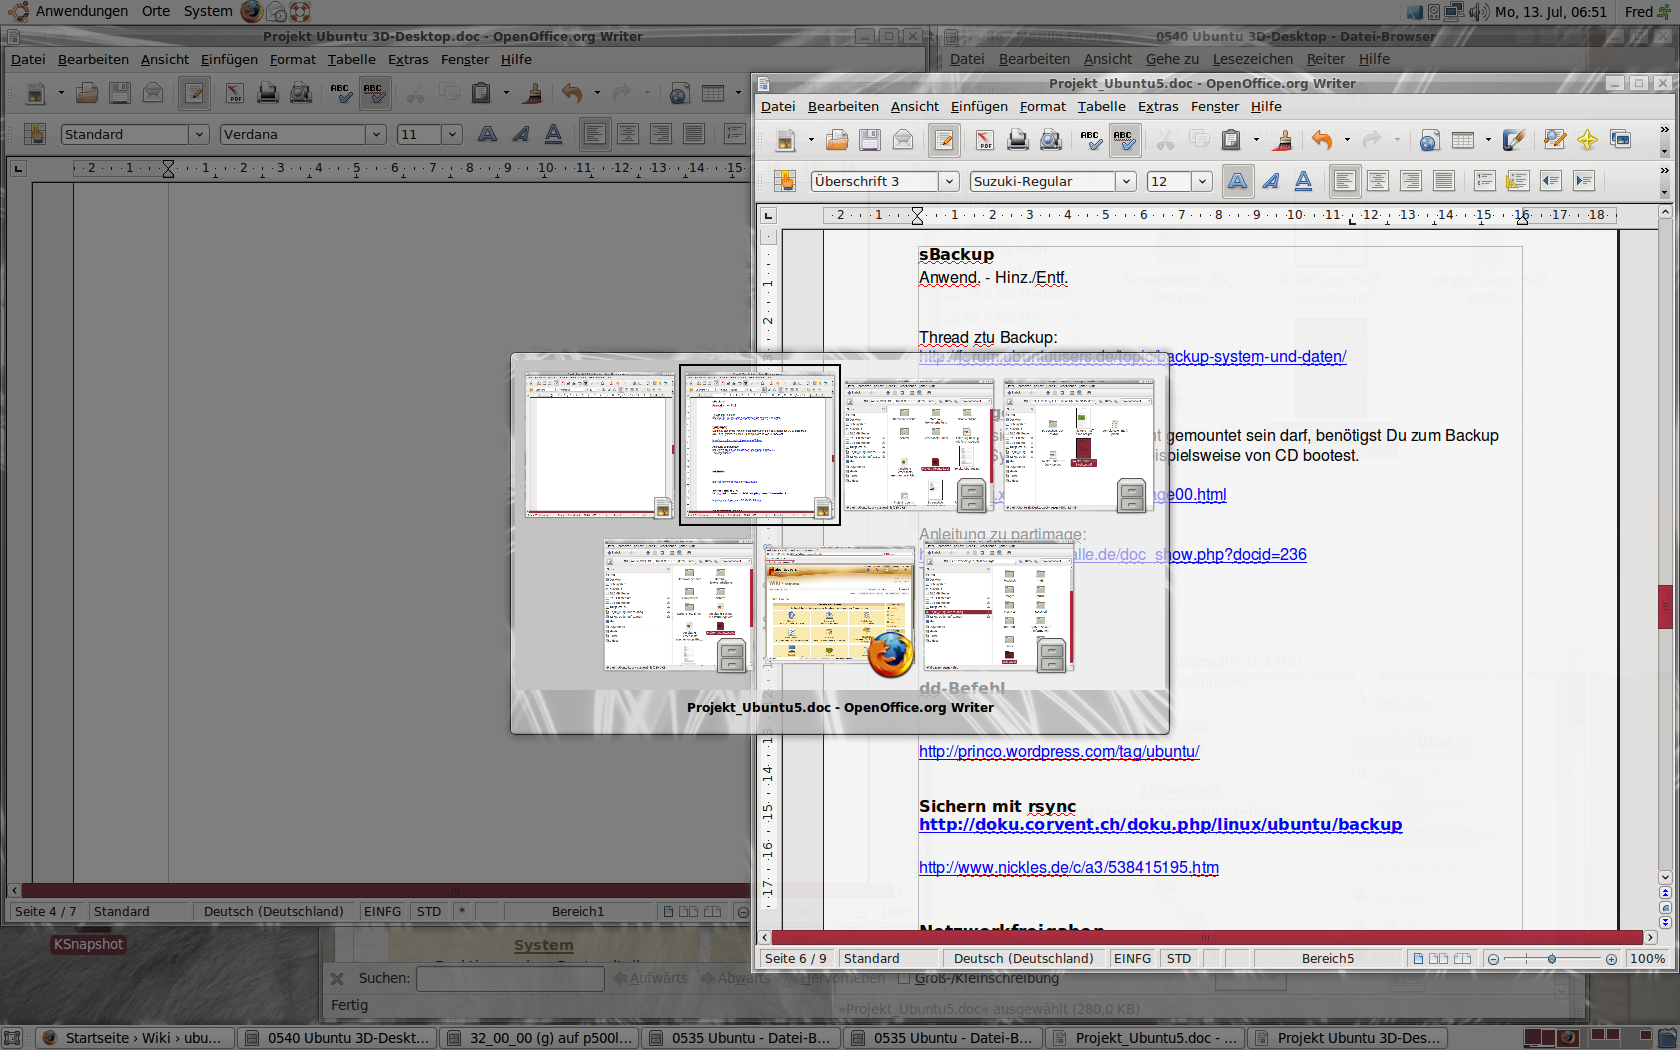Open Überschrift 3 paragraph style dropdown
Viewport: 1680px width, 1050px height.
pos(950,181)
